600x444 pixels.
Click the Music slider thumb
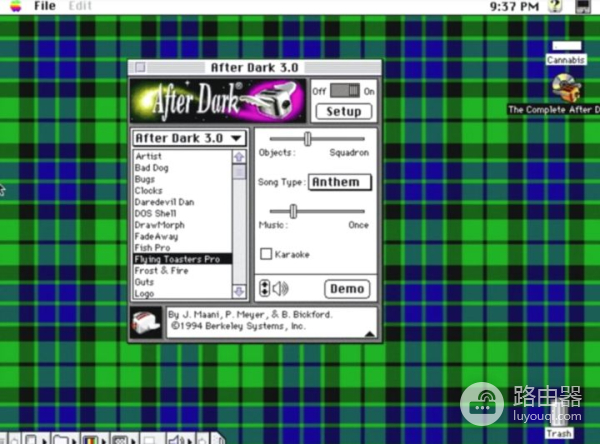(x=293, y=211)
